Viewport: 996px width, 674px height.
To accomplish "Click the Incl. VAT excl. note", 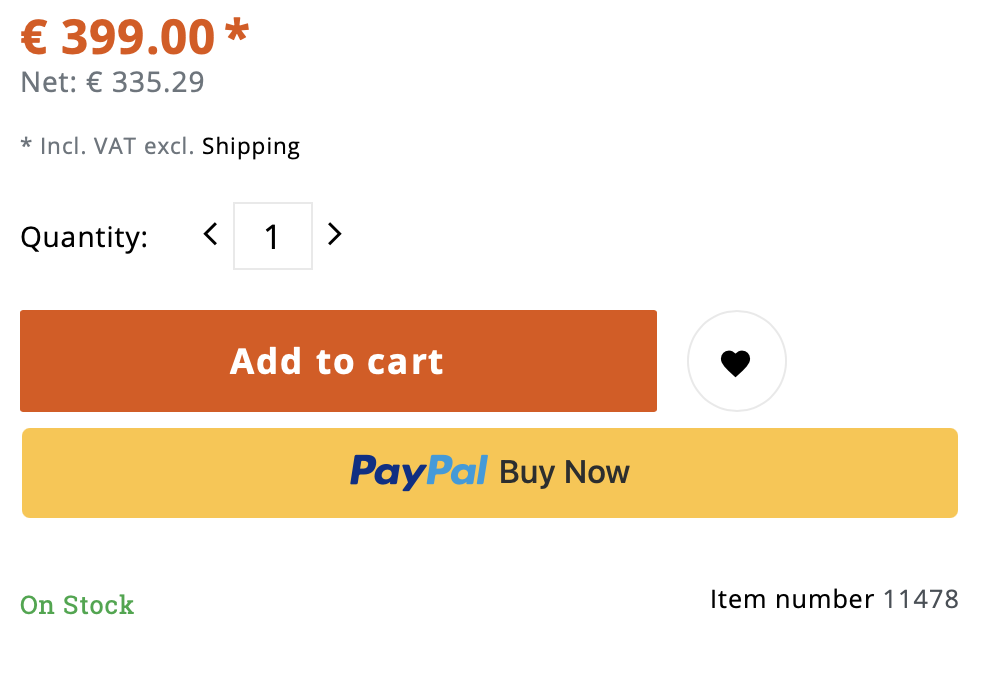I will (x=116, y=147).
